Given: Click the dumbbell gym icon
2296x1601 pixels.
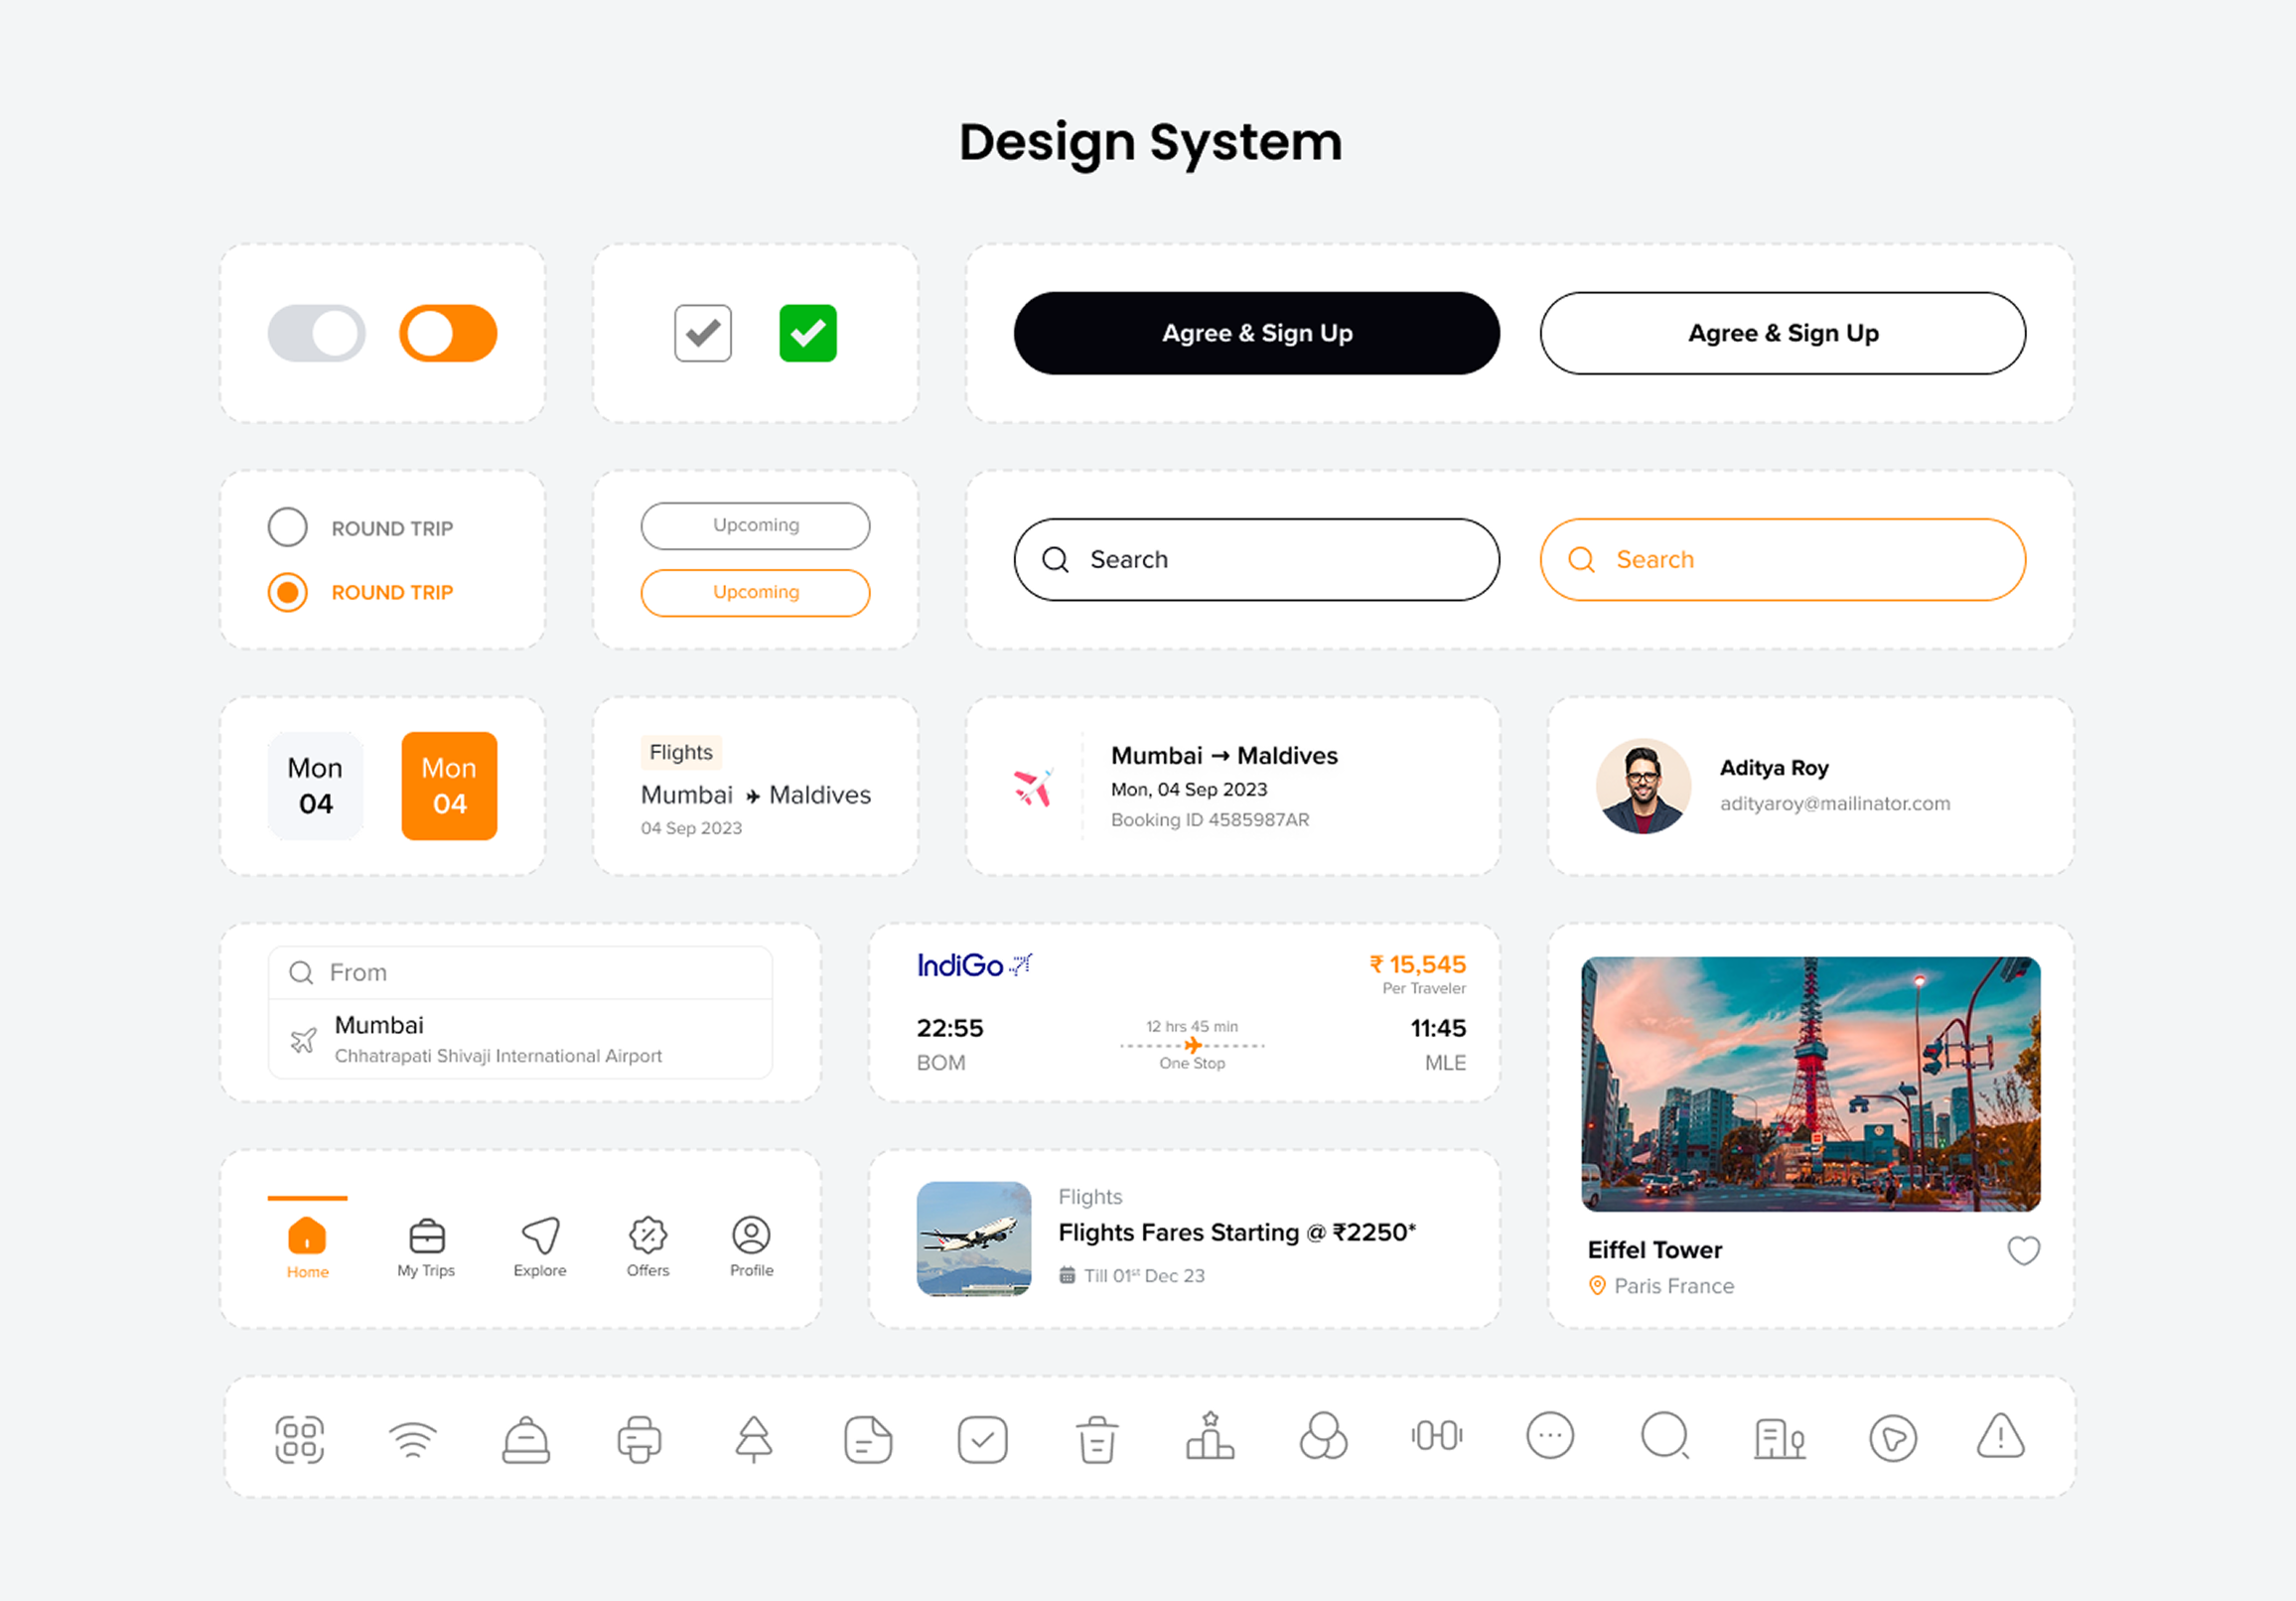Looking at the screenshot, I should (x=1437, y=1437).
